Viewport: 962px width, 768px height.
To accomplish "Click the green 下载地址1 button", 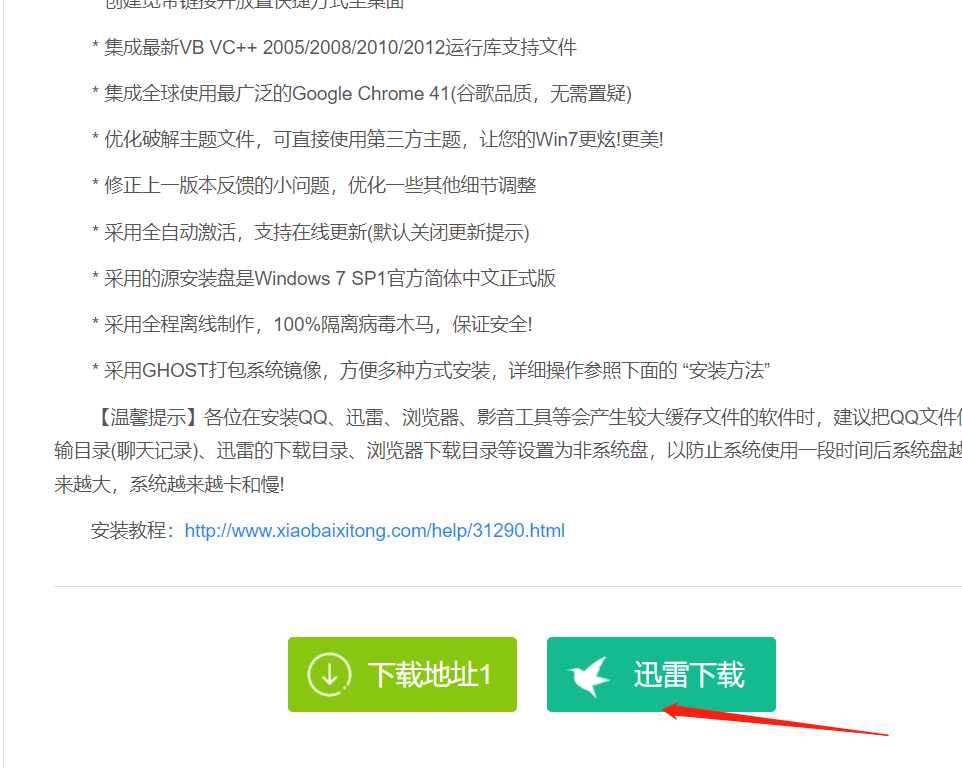I will tap(402, 674).
